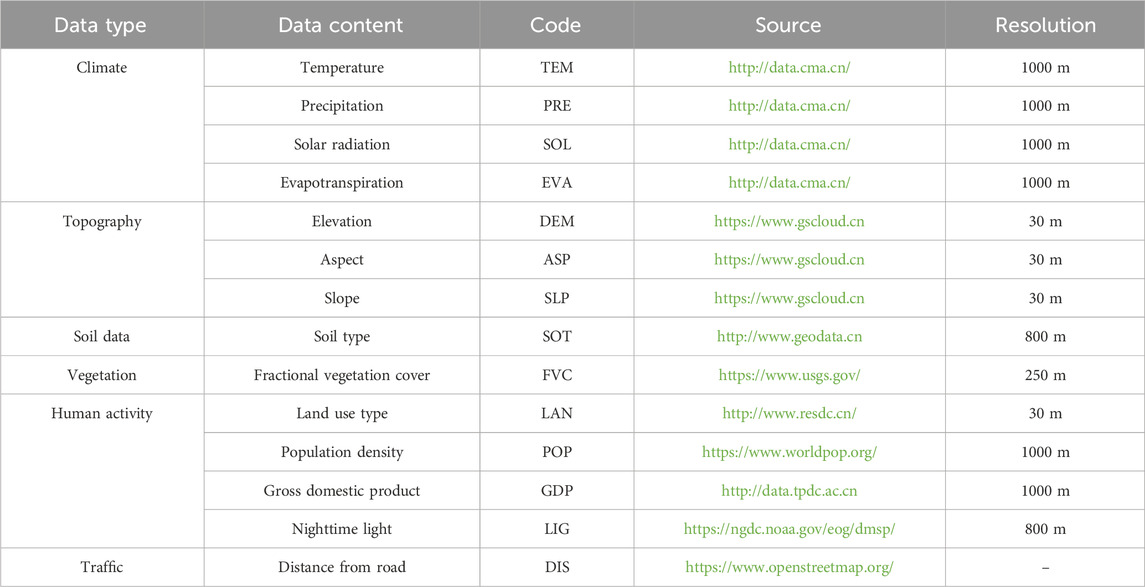Open the data.cma.cn link for Temperature
This screenshot has width=1145, height=587.
pos(789,68)
